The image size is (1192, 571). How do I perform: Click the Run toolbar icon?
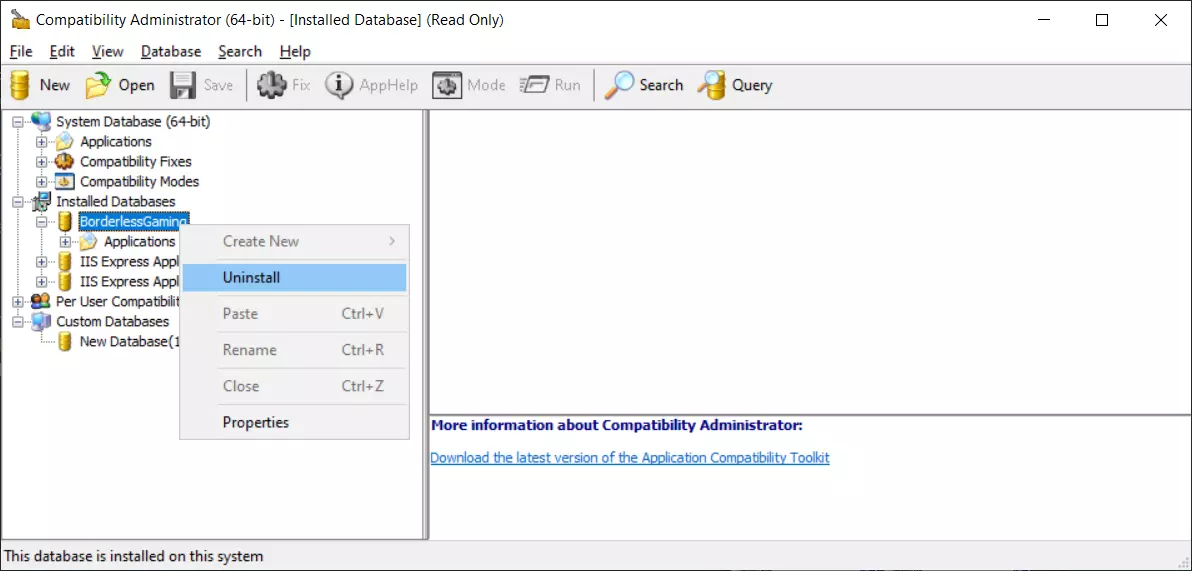point(534,85)
